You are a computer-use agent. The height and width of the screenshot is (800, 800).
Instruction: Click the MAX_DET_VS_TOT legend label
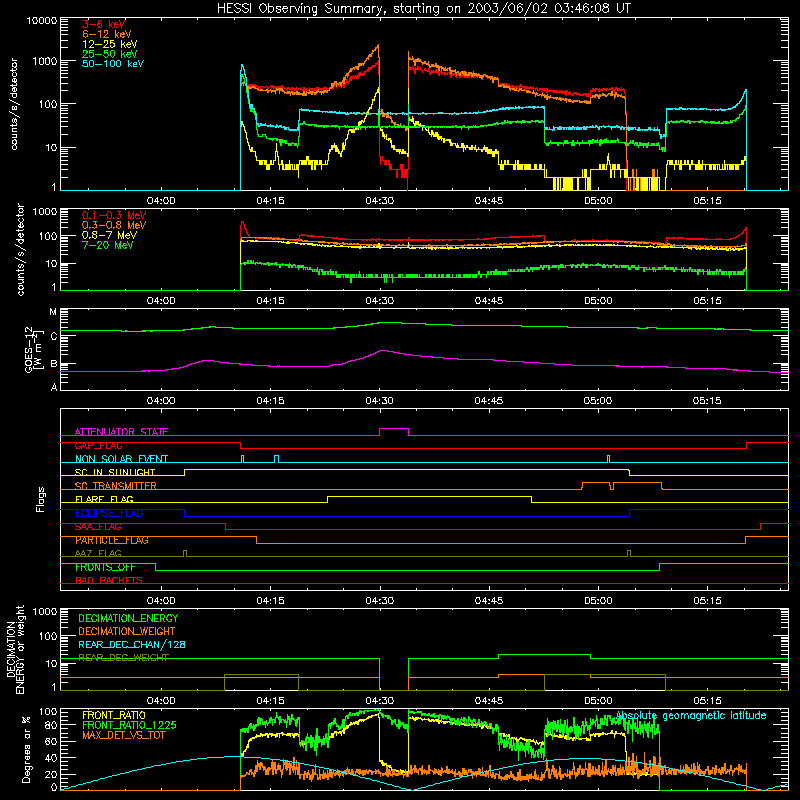tap(124, 735)
